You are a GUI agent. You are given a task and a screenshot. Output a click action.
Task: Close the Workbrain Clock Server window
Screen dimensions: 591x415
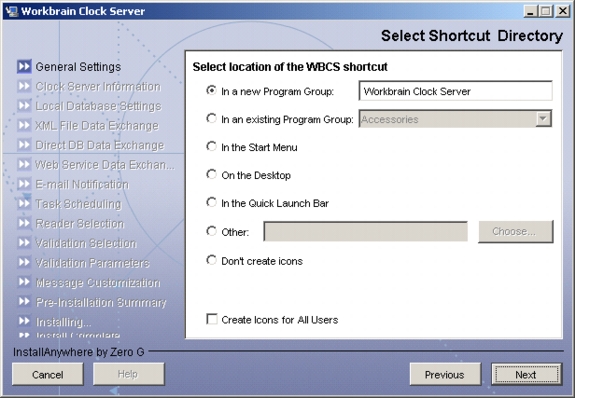tap(563, 11)
